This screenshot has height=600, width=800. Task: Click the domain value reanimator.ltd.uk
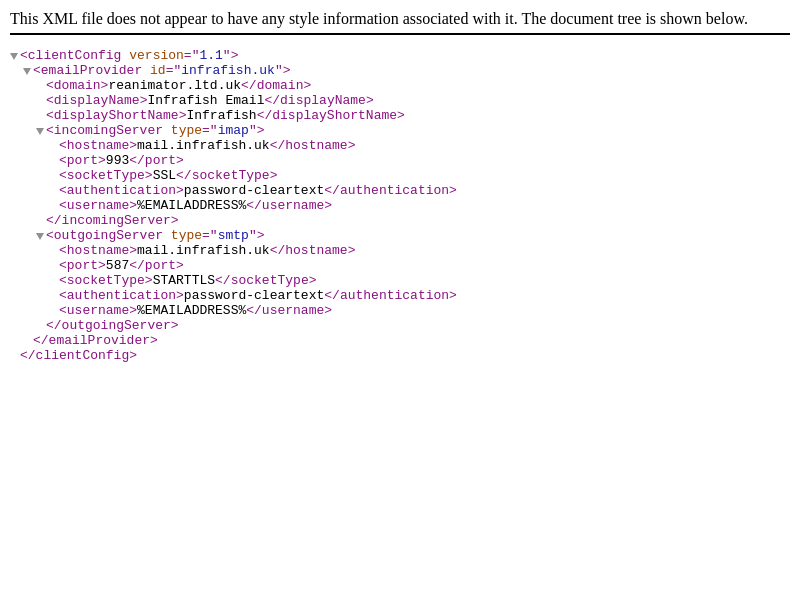tap(174, 86)
